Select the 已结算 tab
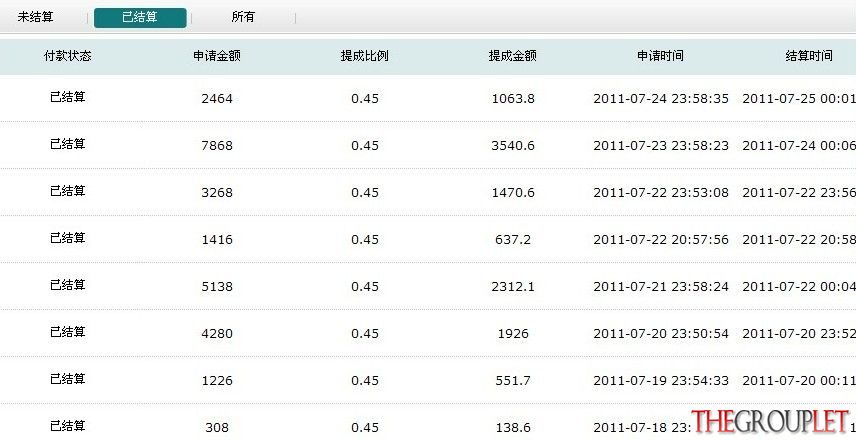The height and width of the screenshot is (440, 856). tap(140, 17)
